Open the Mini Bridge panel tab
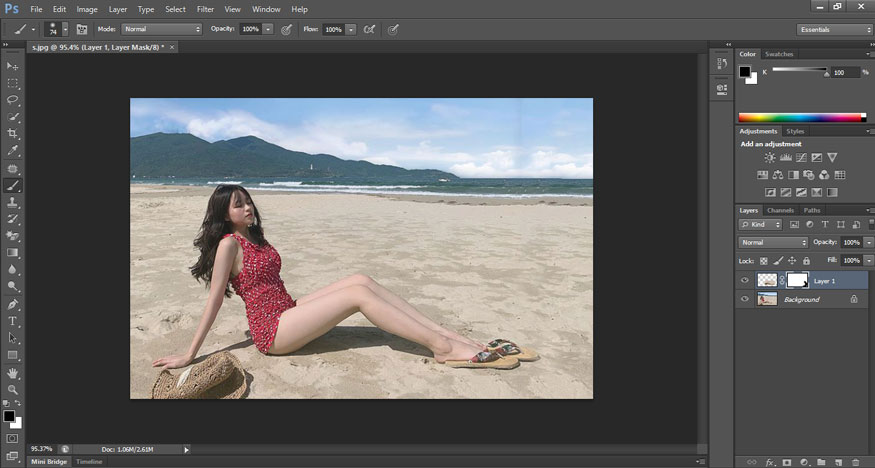Viewport: 875px width, 468px height. 49,462
